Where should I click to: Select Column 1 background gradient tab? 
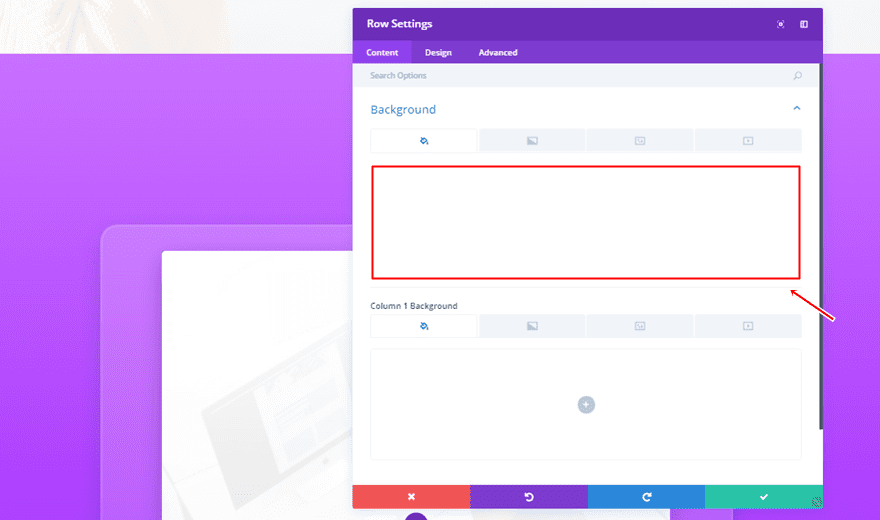pyautogui.click(x=532, y=326)
